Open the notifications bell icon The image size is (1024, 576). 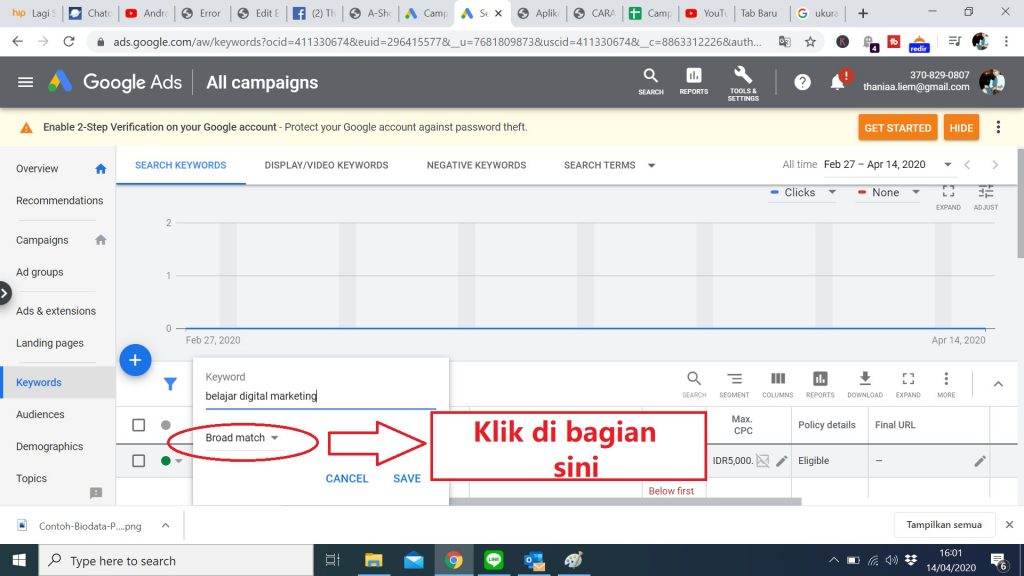pos(838,82)
